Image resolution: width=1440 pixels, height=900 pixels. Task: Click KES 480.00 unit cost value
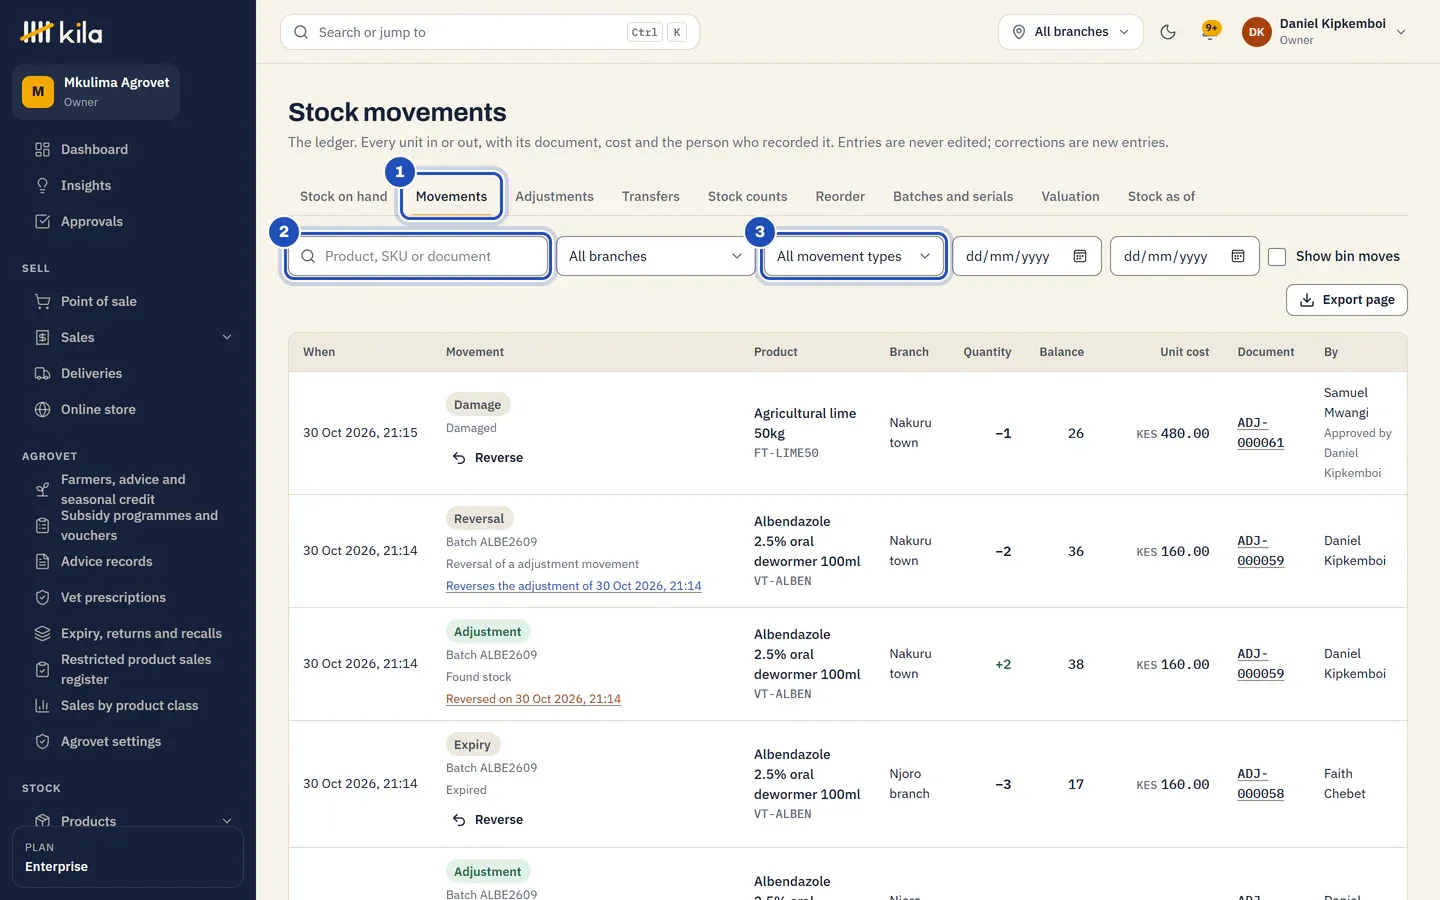1173,434
